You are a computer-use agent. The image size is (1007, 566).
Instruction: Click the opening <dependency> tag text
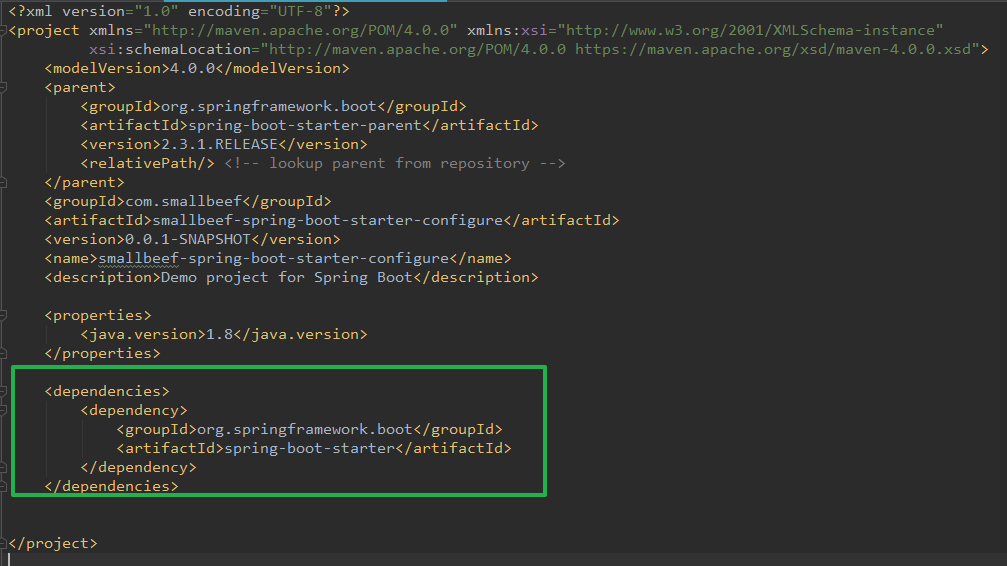tap(134, 411)
